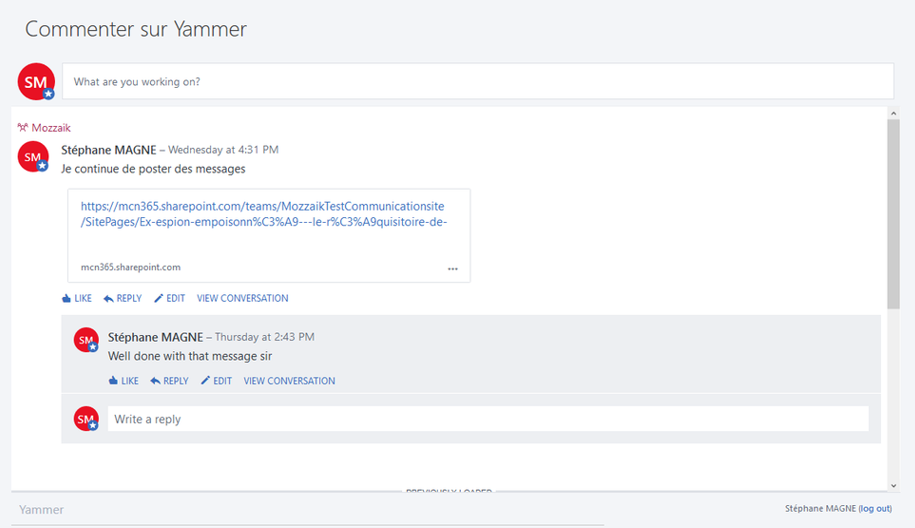This screenshot has width=915, height=528.
Task: Like the "Well done" reply via thumbs-up icon
Action: 113,380
